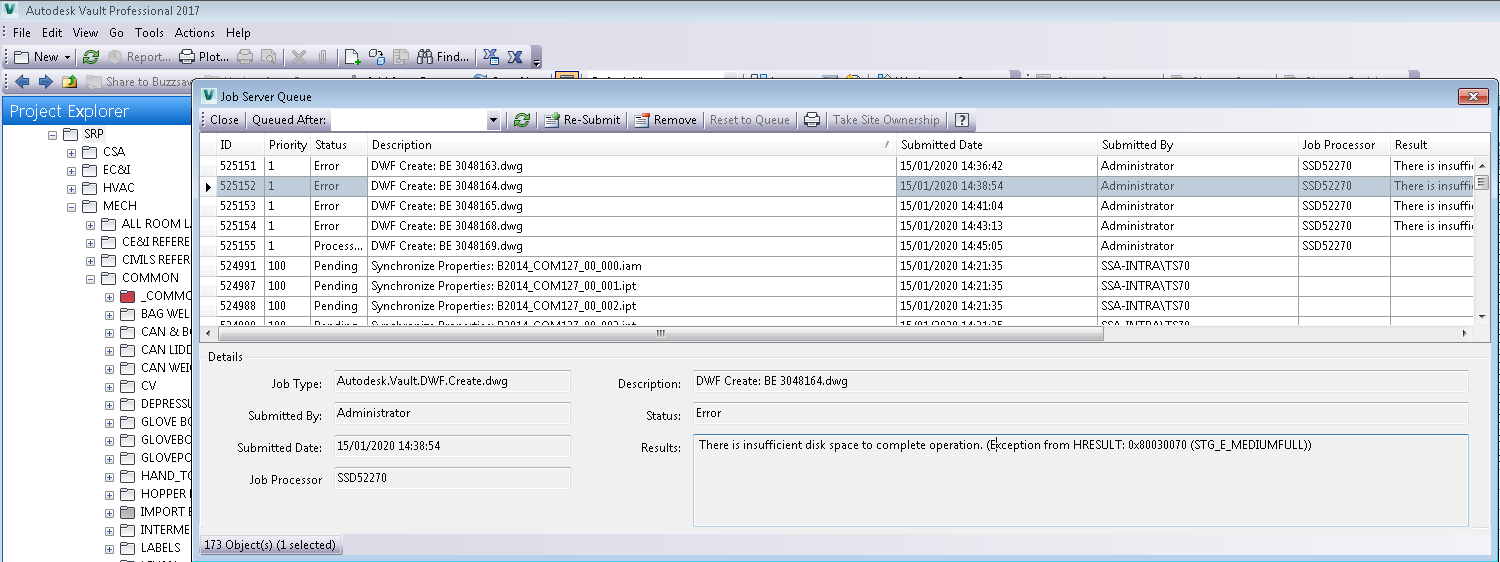This screenshot has height=562, width=1500.
Task: Close the Job Server Queue window
Action: [1473, 96]
